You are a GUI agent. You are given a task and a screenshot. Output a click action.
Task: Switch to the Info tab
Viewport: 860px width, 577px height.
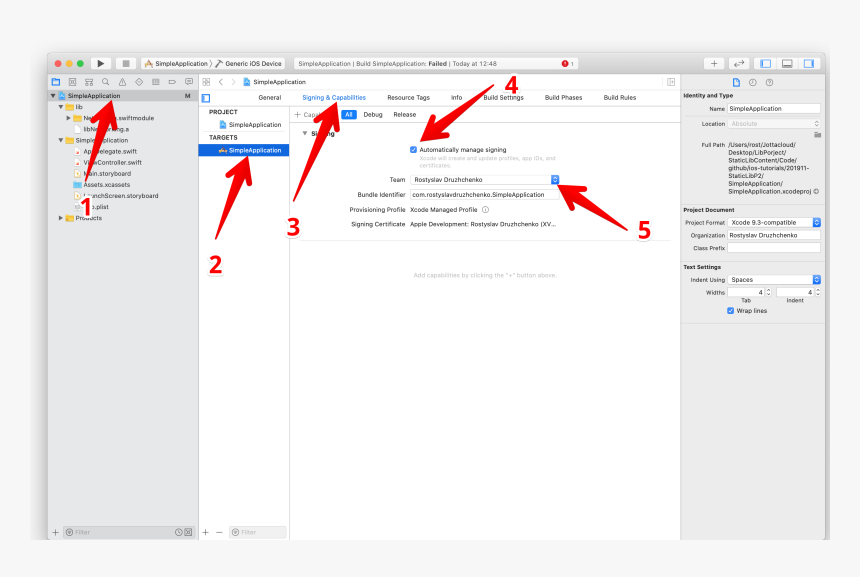[x=456, y=98]
